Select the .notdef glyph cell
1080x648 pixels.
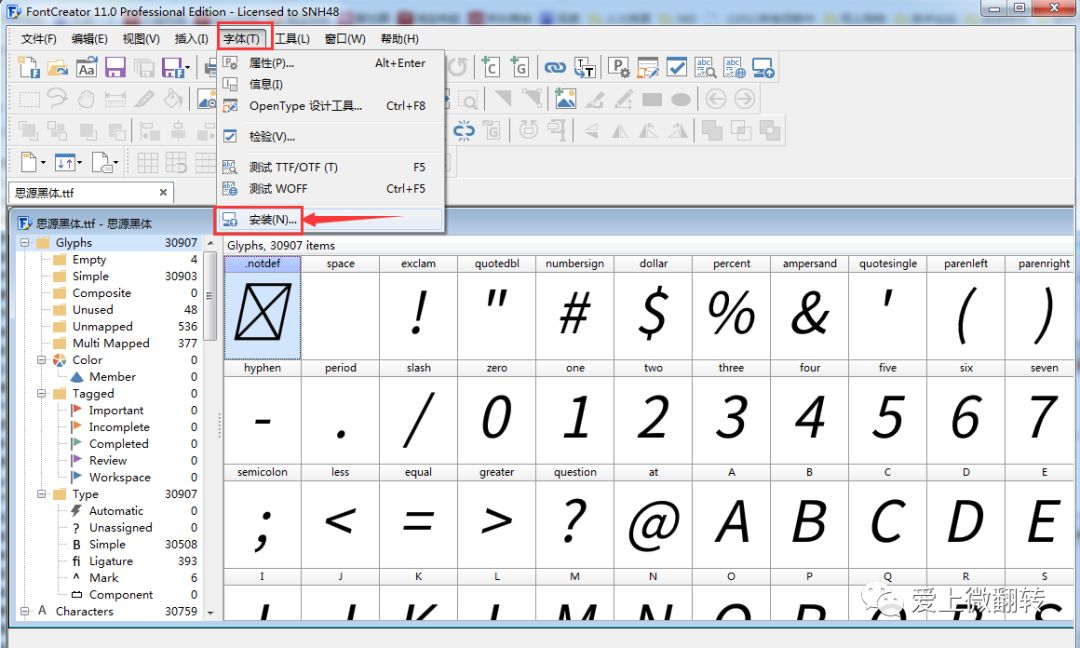click(x=262, y=307)
